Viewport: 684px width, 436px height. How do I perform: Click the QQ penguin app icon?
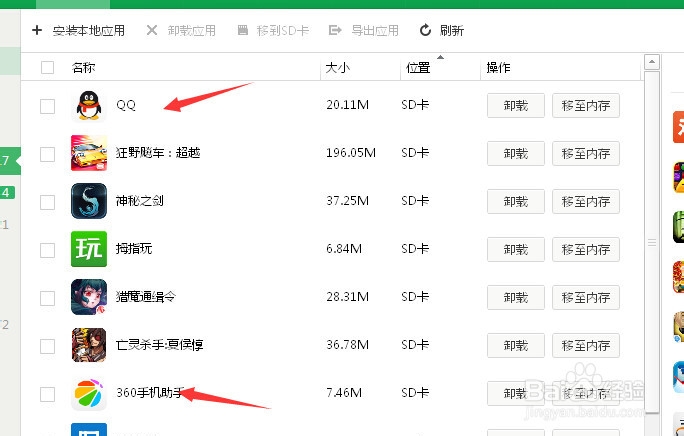coord(89,105)
